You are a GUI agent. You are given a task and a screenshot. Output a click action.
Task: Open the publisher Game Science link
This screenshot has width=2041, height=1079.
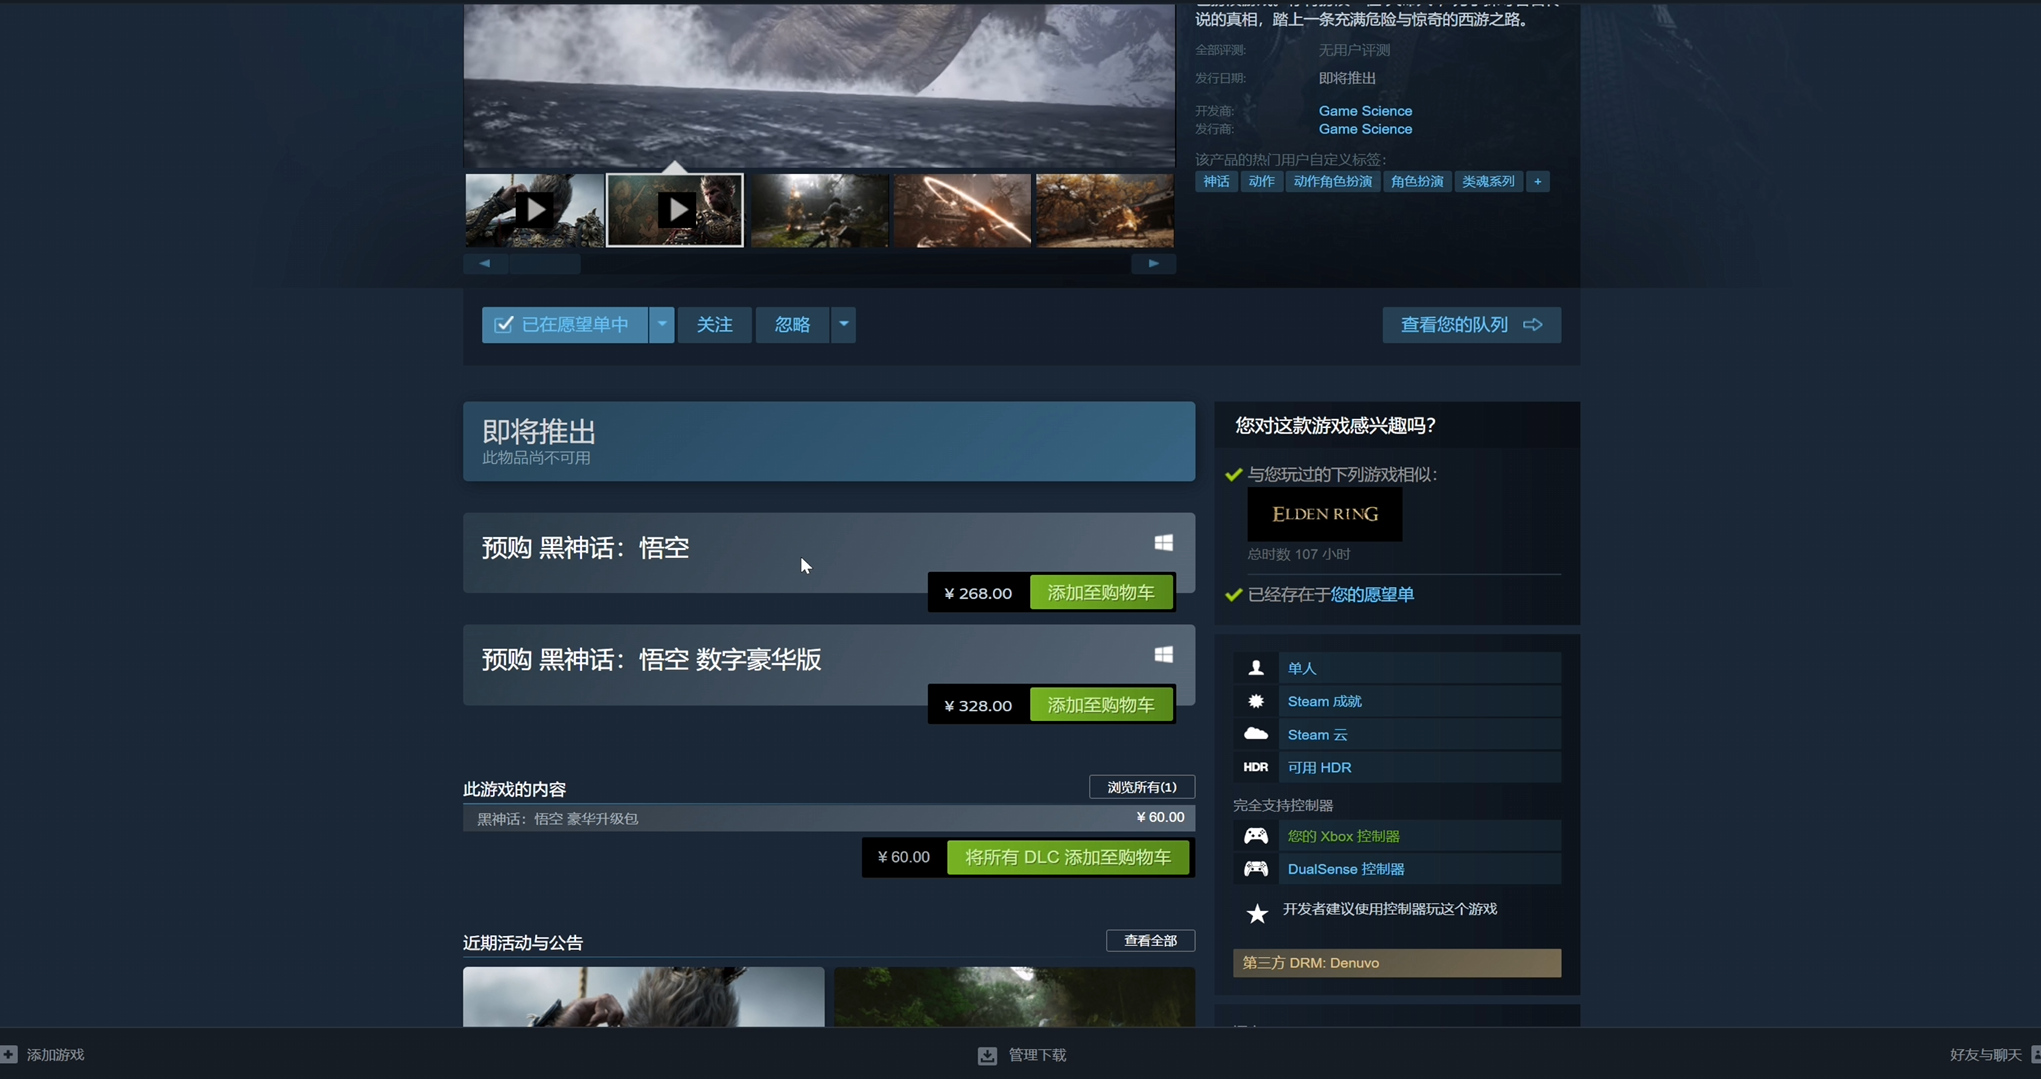1365,129
